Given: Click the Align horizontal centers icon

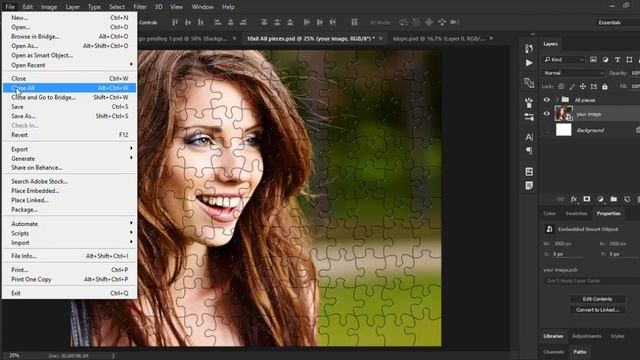Looking at the screenshot, I should point(231,22).
